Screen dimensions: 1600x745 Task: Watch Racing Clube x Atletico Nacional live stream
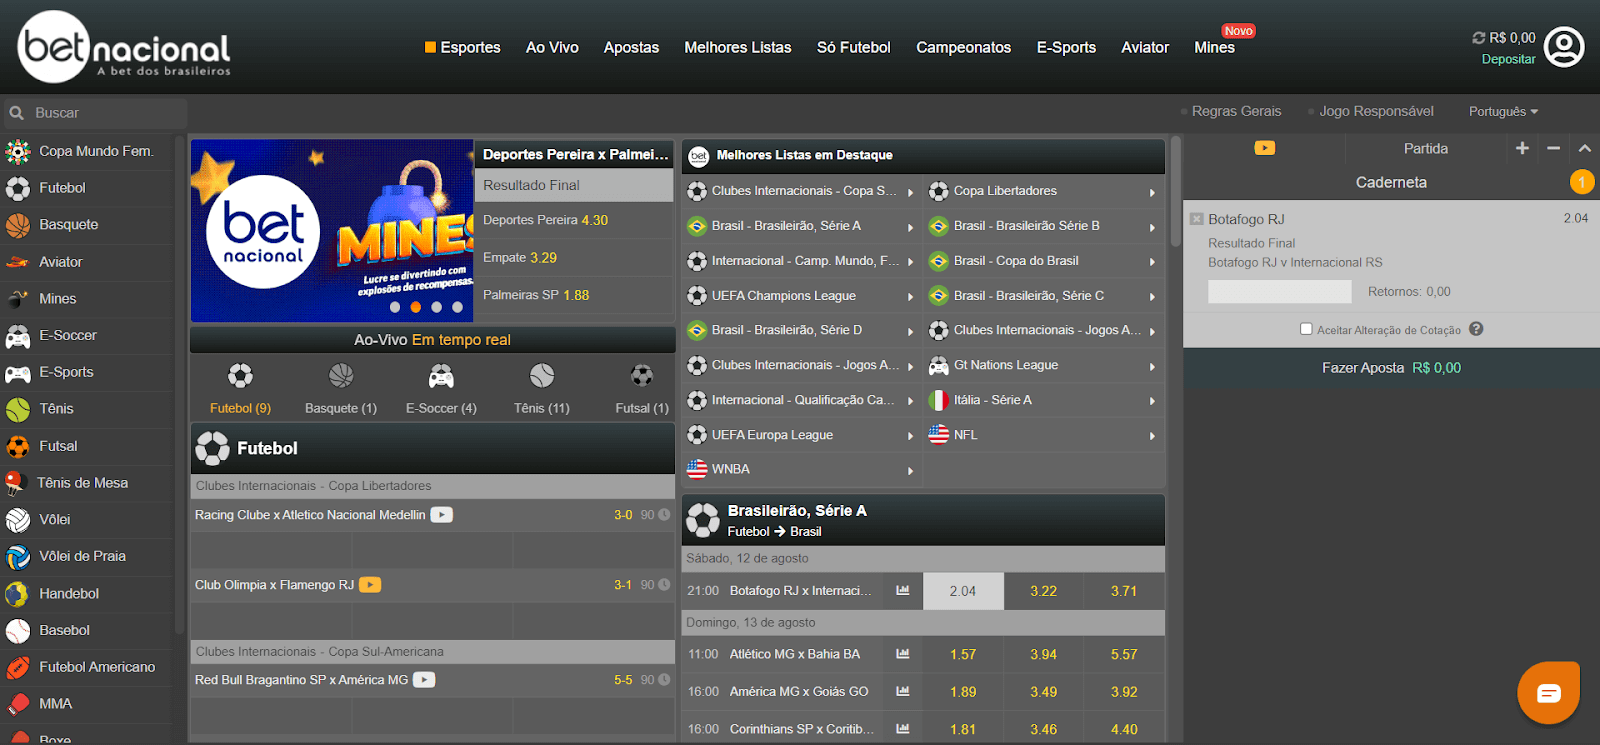coord(442,515)
